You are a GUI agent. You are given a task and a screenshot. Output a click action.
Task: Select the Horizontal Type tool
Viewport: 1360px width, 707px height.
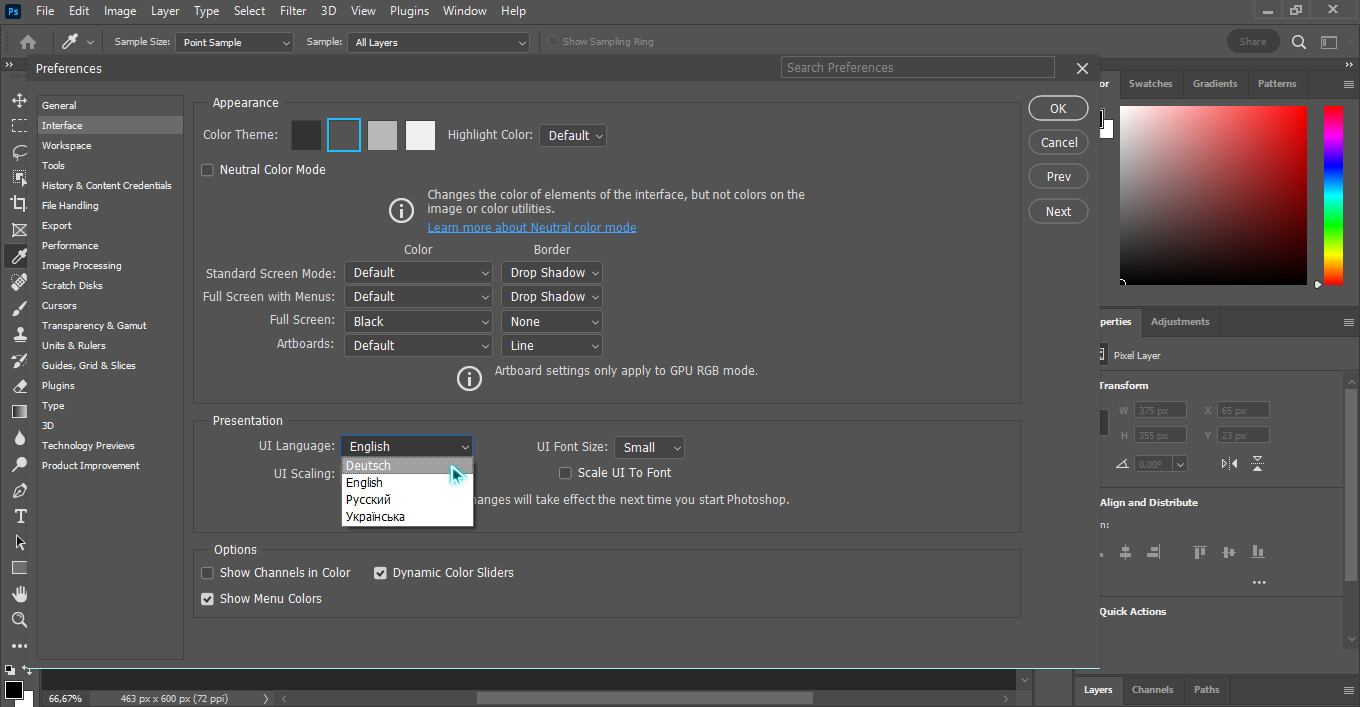click(19, 516)
